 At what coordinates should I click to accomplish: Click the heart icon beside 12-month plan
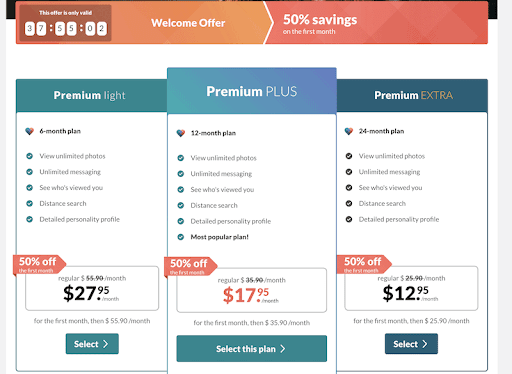coord(181,133)
